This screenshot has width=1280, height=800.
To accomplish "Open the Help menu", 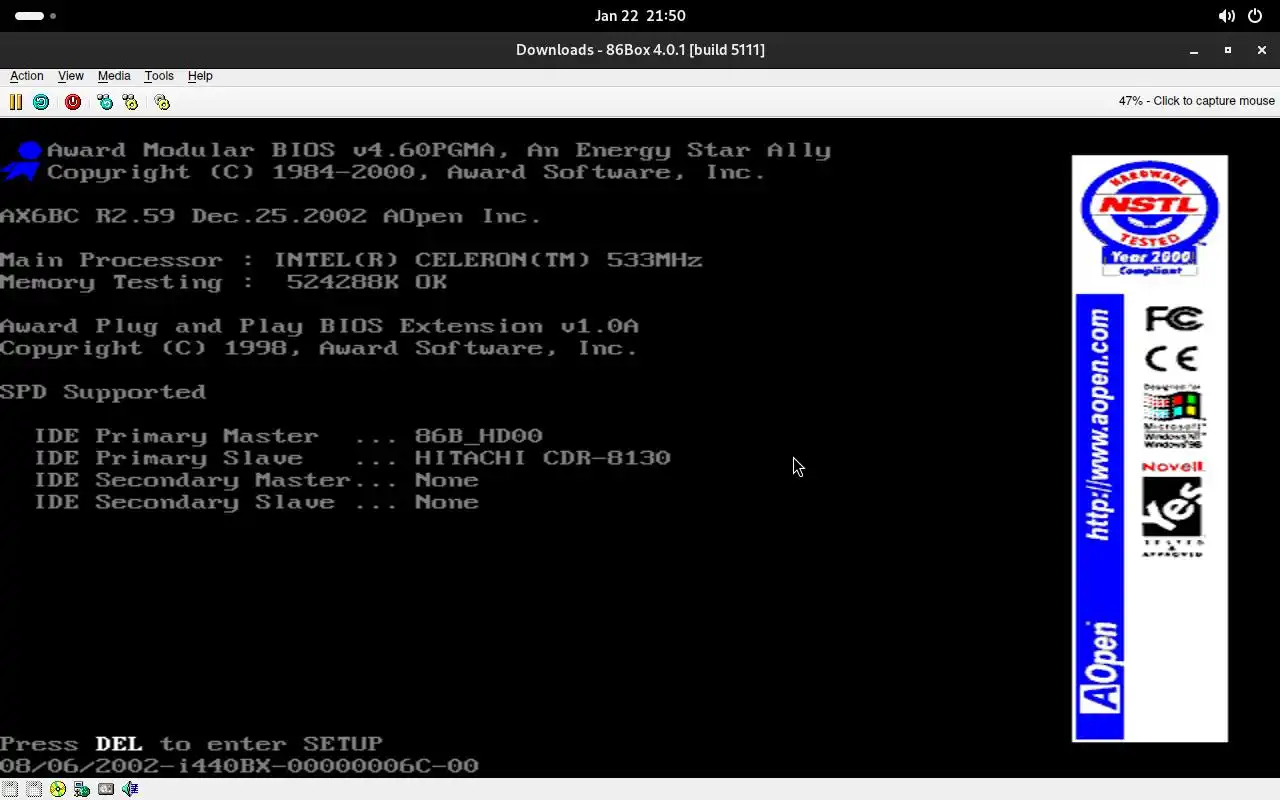I will [x=200, y=76].
